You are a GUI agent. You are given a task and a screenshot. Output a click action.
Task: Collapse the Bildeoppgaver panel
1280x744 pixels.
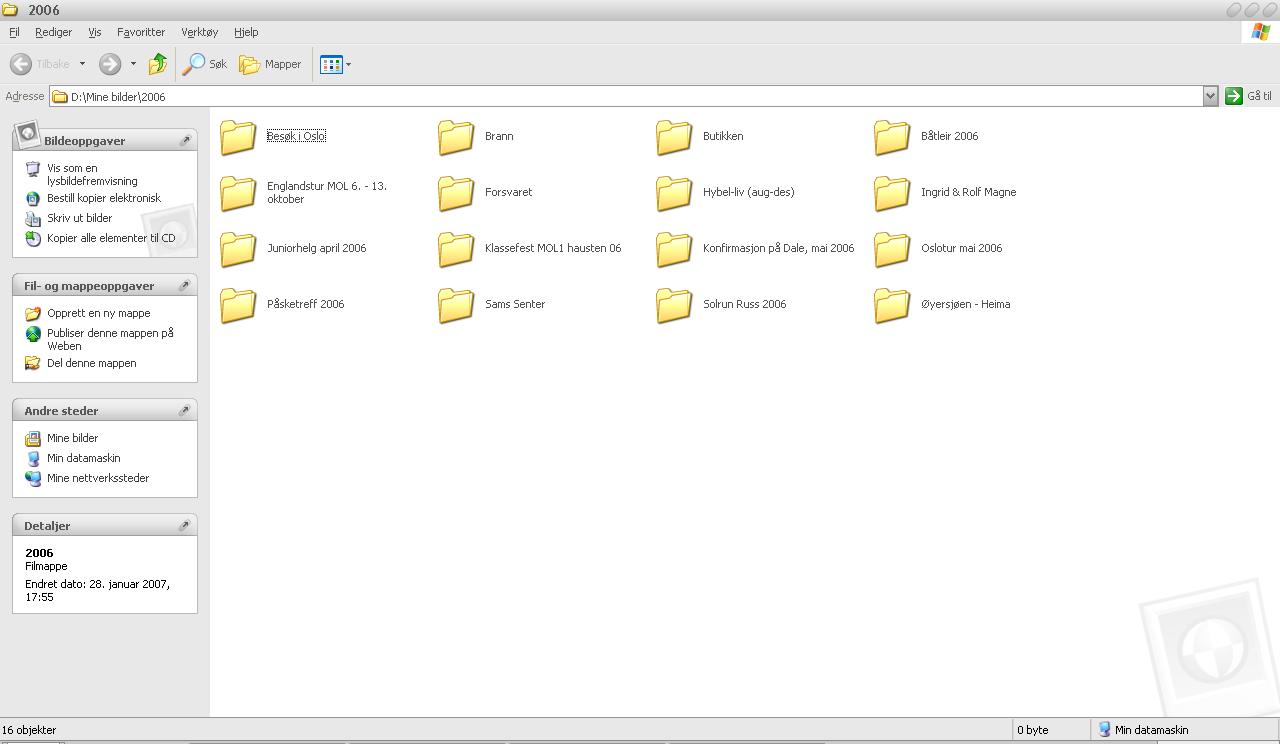coord(185,141)
